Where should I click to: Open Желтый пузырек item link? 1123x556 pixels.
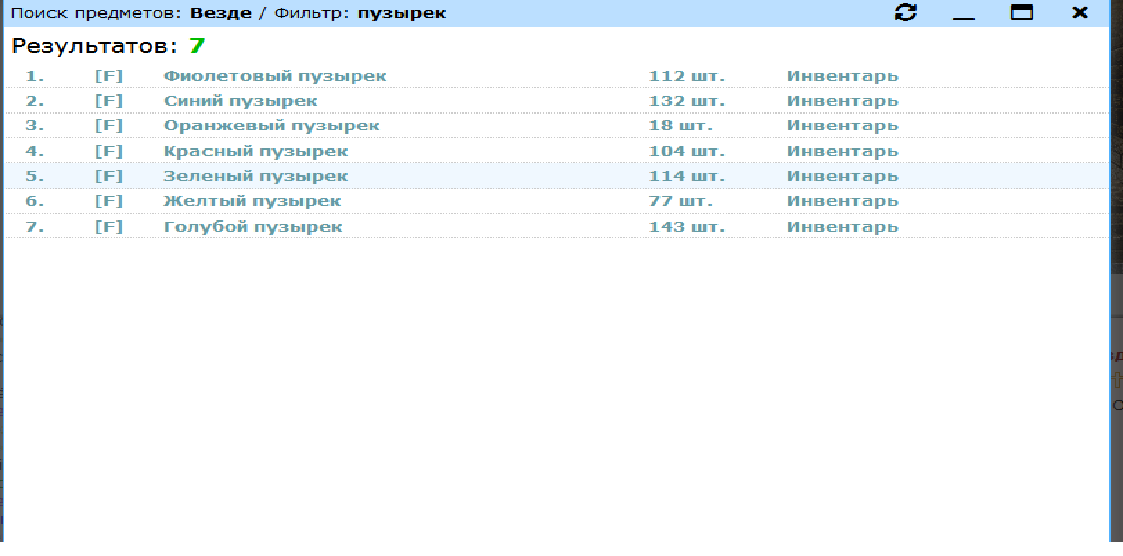tap(252, 201)
